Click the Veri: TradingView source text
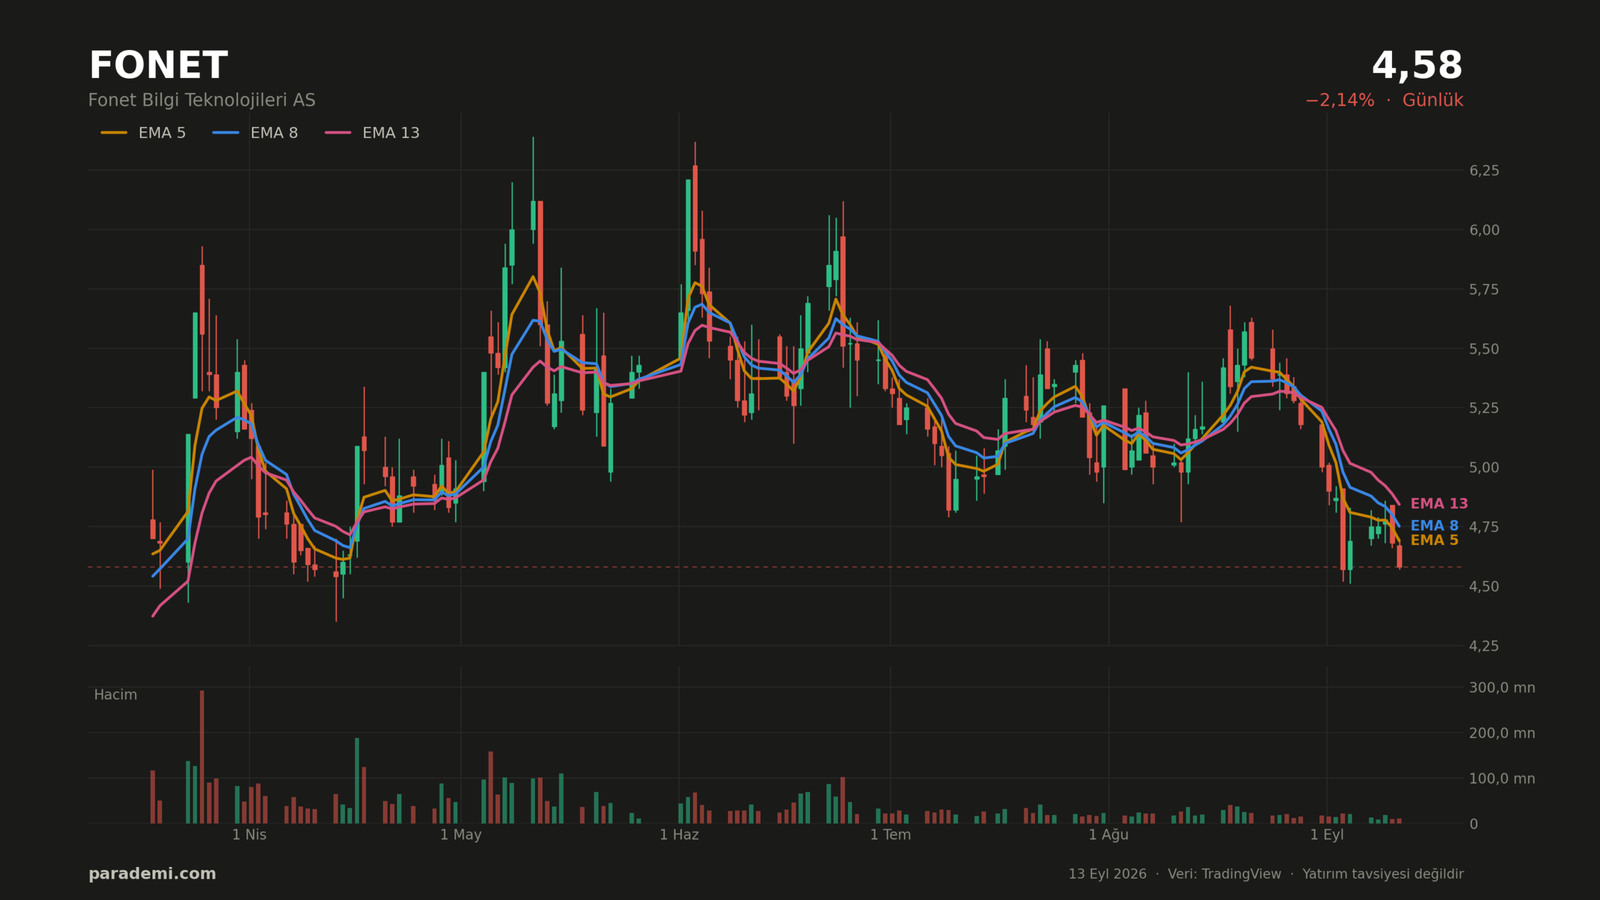The image size is (1600, 900). pyautogui.click(x=1224, y=874)
